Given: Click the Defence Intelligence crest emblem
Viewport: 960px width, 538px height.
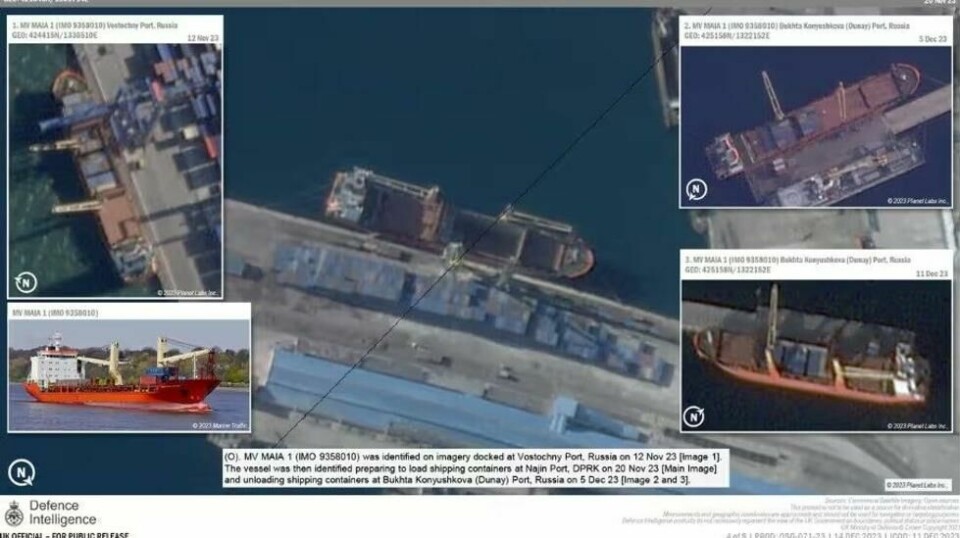Looking at the screenshot, I should pos(13,514).
